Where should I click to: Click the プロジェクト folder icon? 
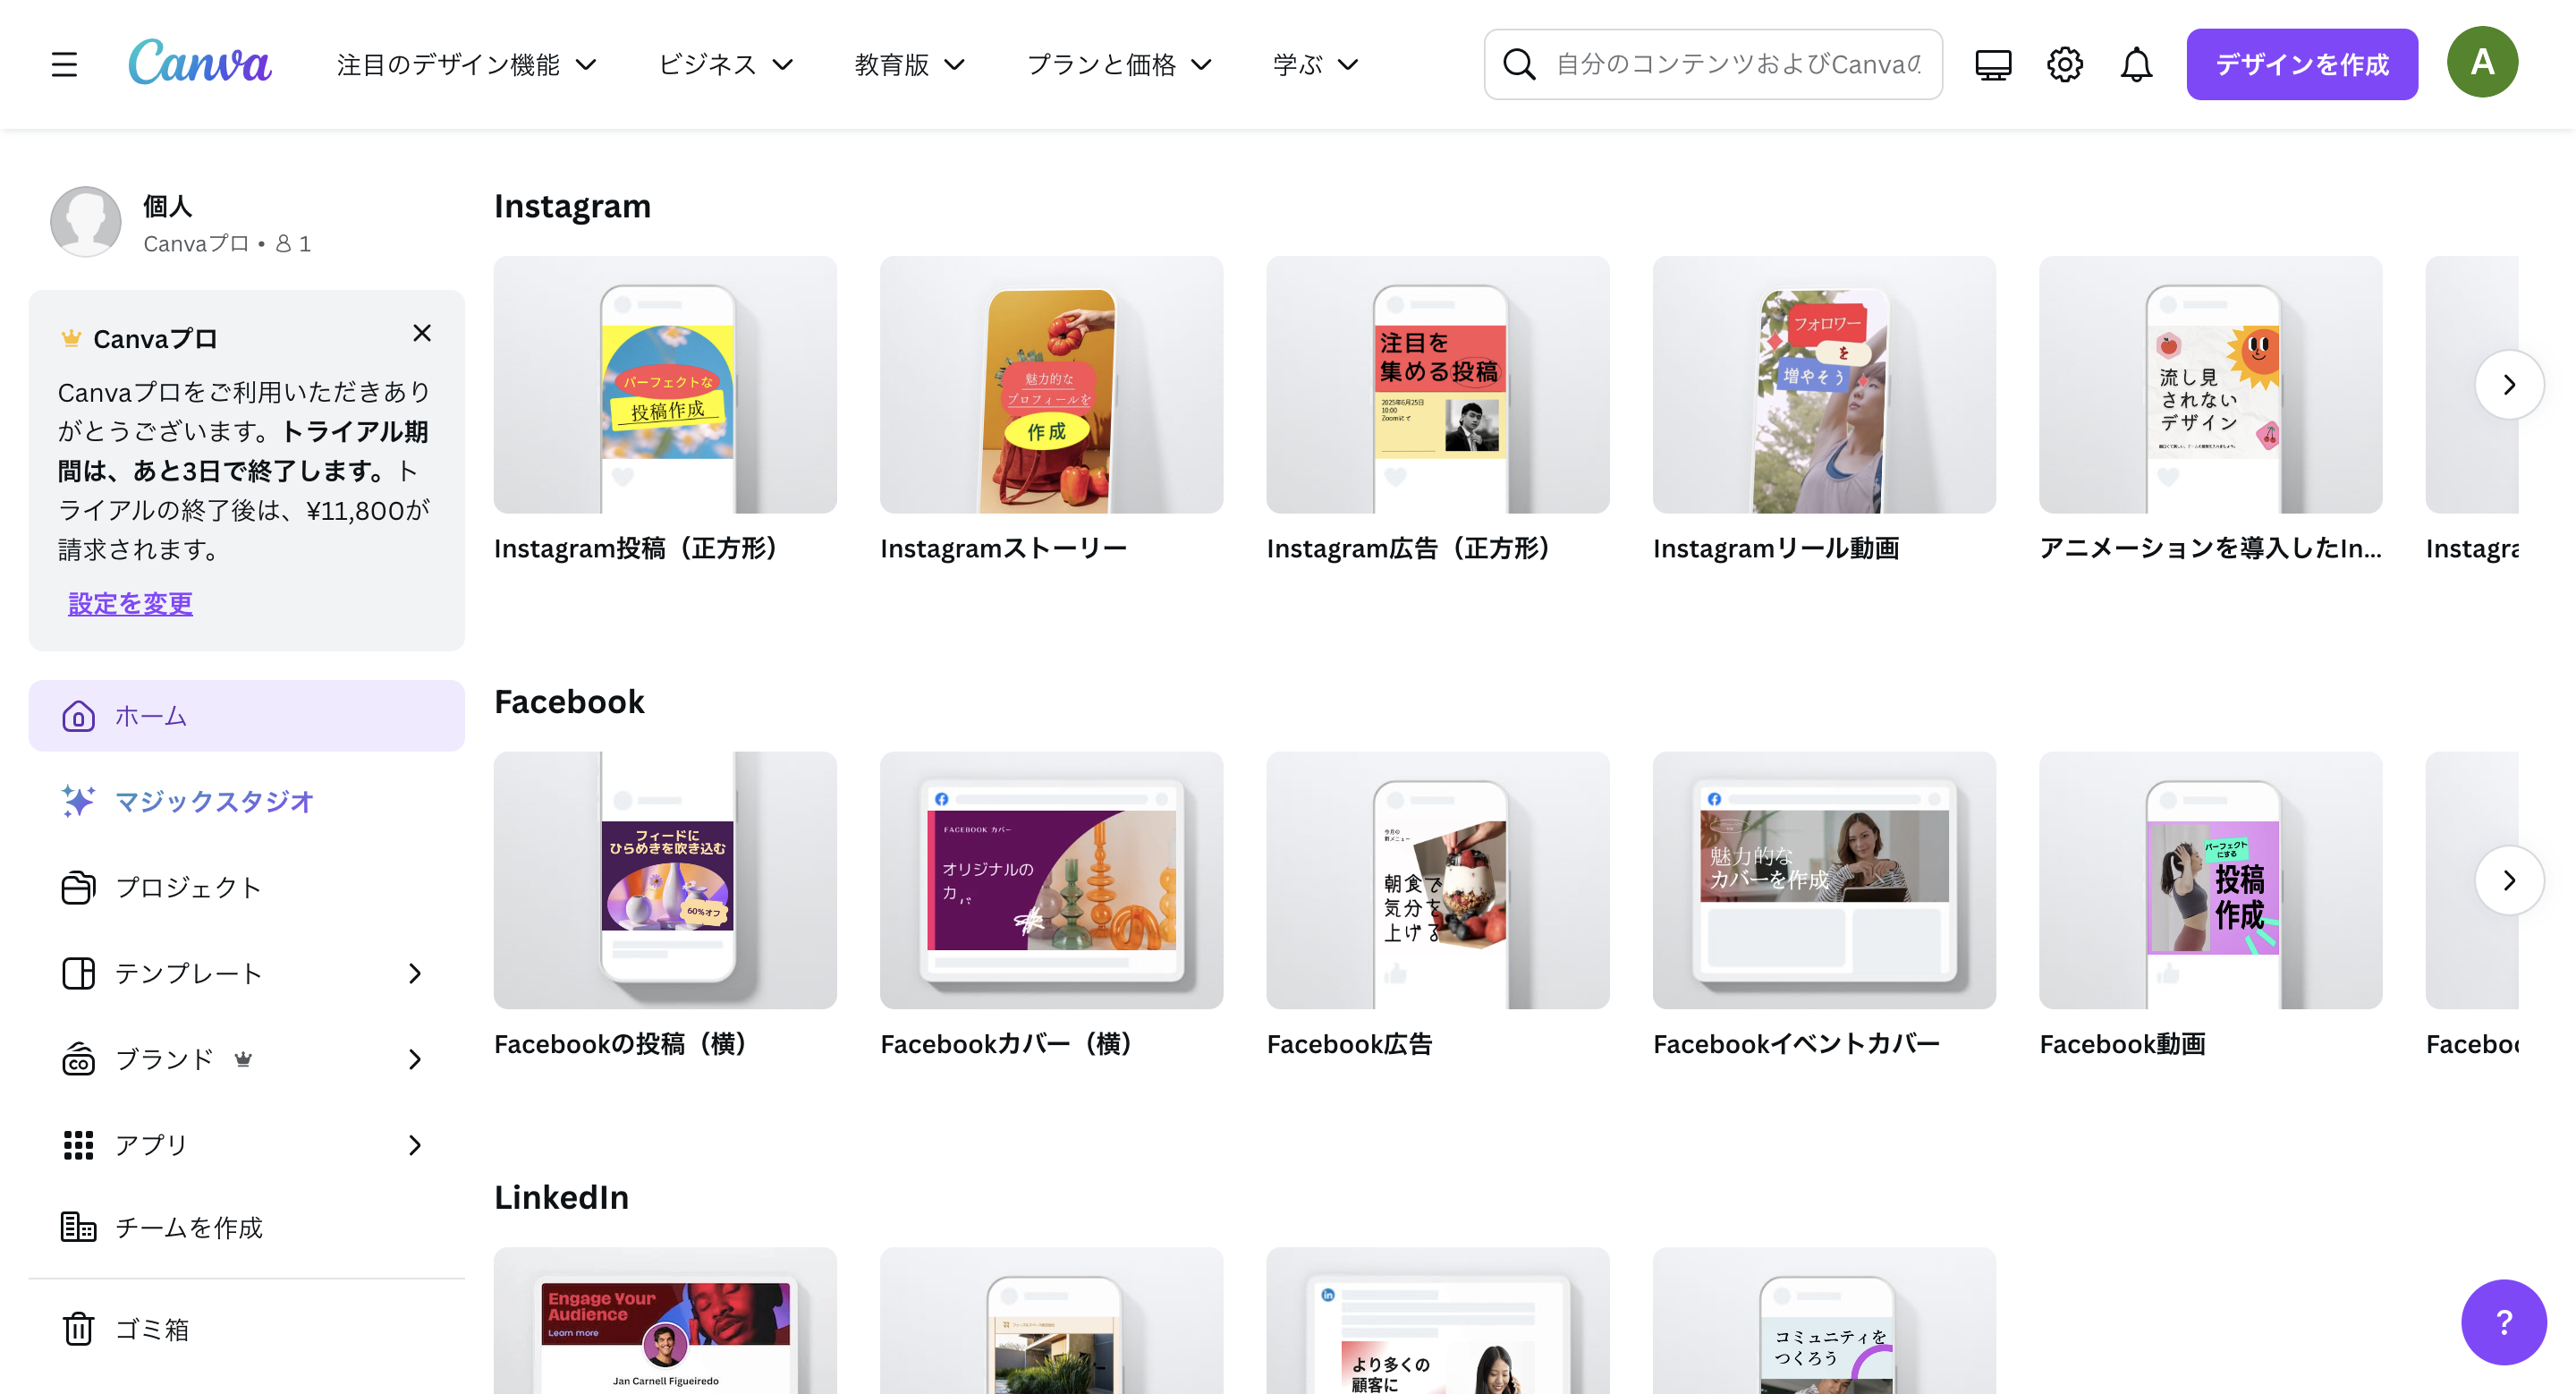point(78,887)
